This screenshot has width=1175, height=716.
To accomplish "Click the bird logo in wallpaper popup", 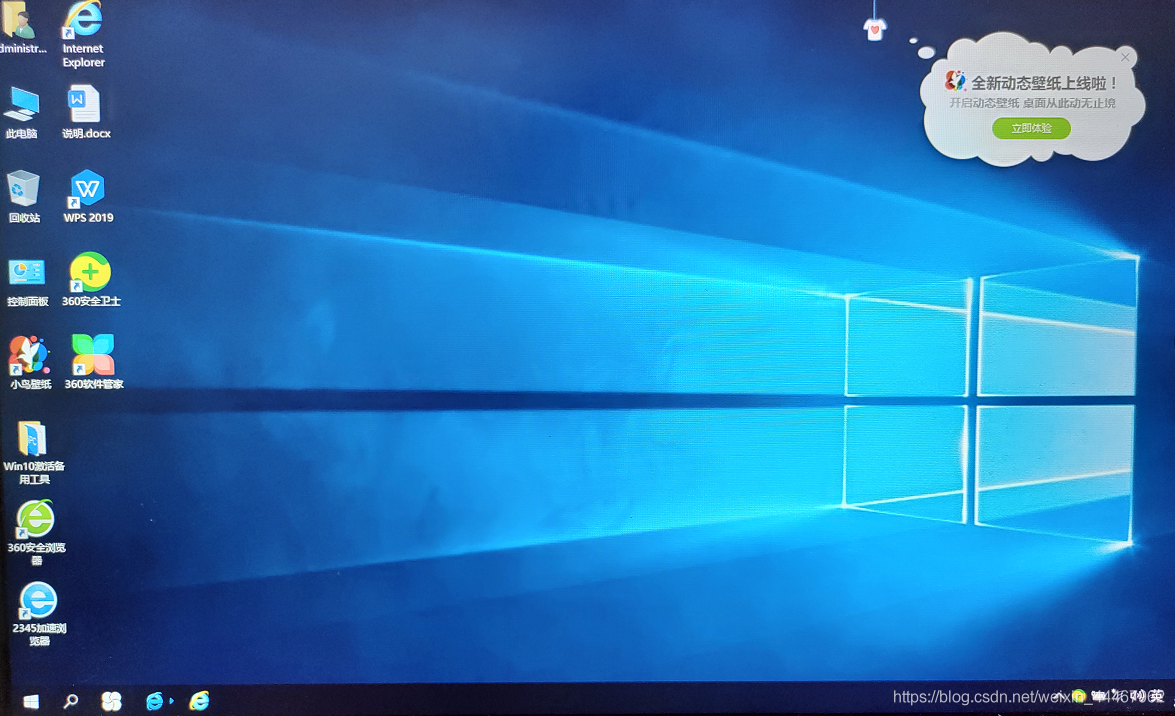I will (x=955, y=81).
